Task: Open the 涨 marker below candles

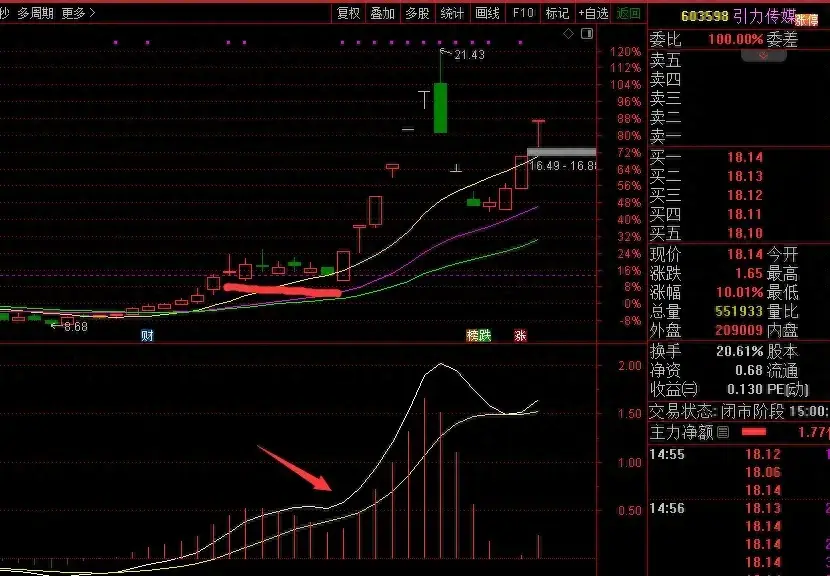Action: point(520,335)
